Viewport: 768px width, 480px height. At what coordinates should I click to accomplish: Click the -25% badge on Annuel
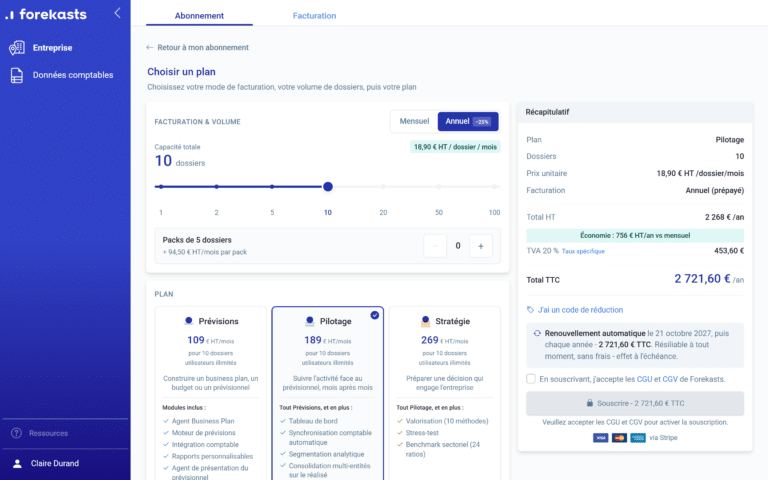482,122
